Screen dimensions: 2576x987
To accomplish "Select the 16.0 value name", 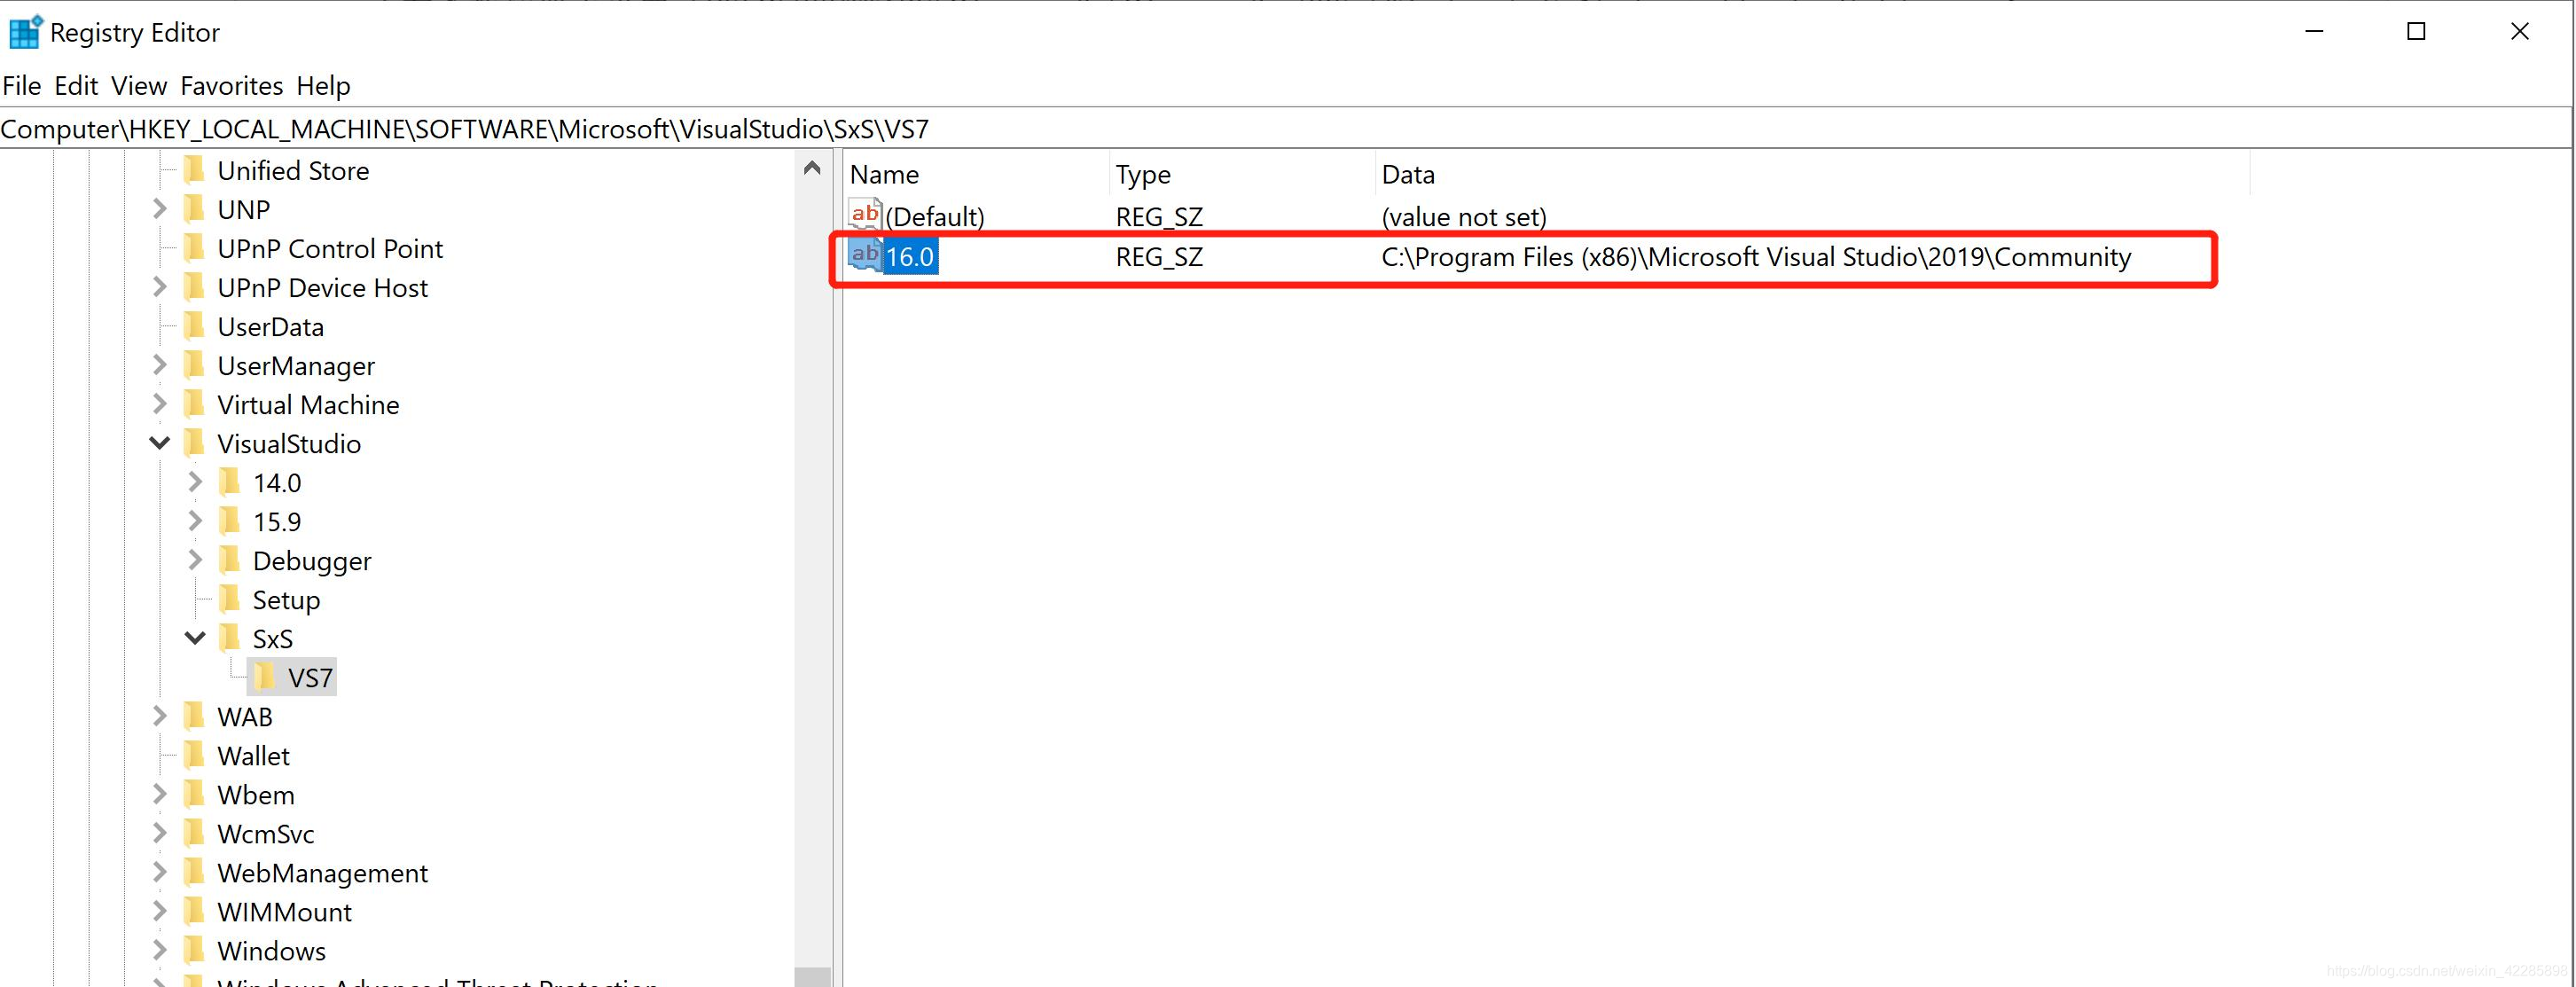I will [910, 257].
